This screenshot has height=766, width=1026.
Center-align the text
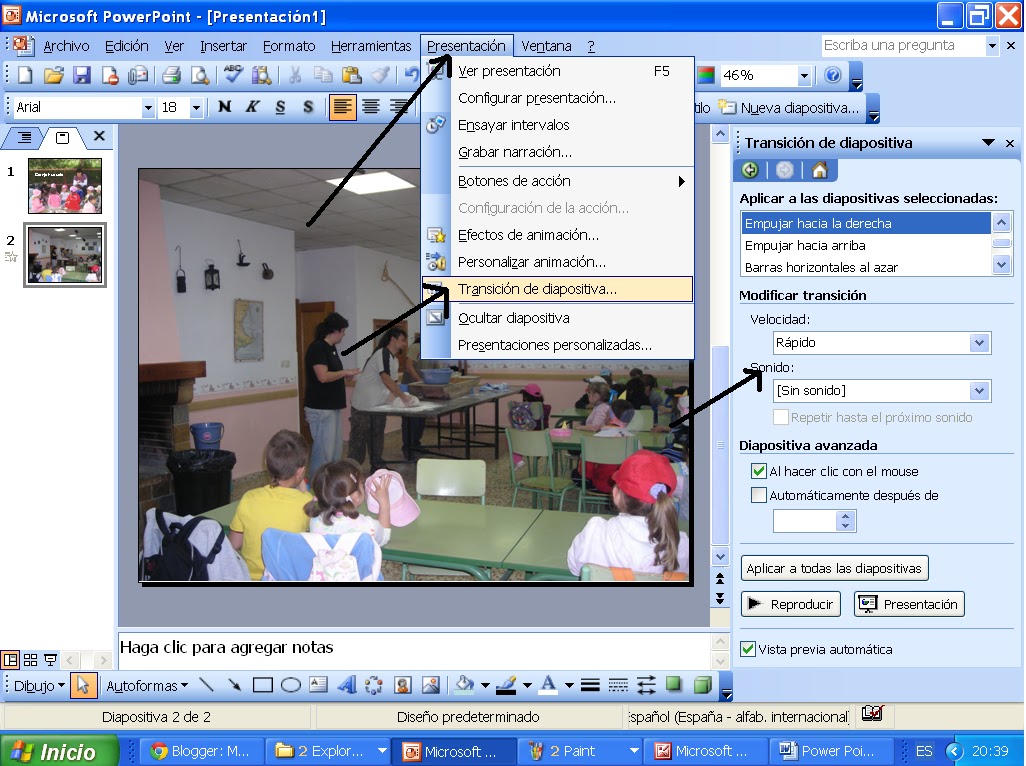click(371, 107)
